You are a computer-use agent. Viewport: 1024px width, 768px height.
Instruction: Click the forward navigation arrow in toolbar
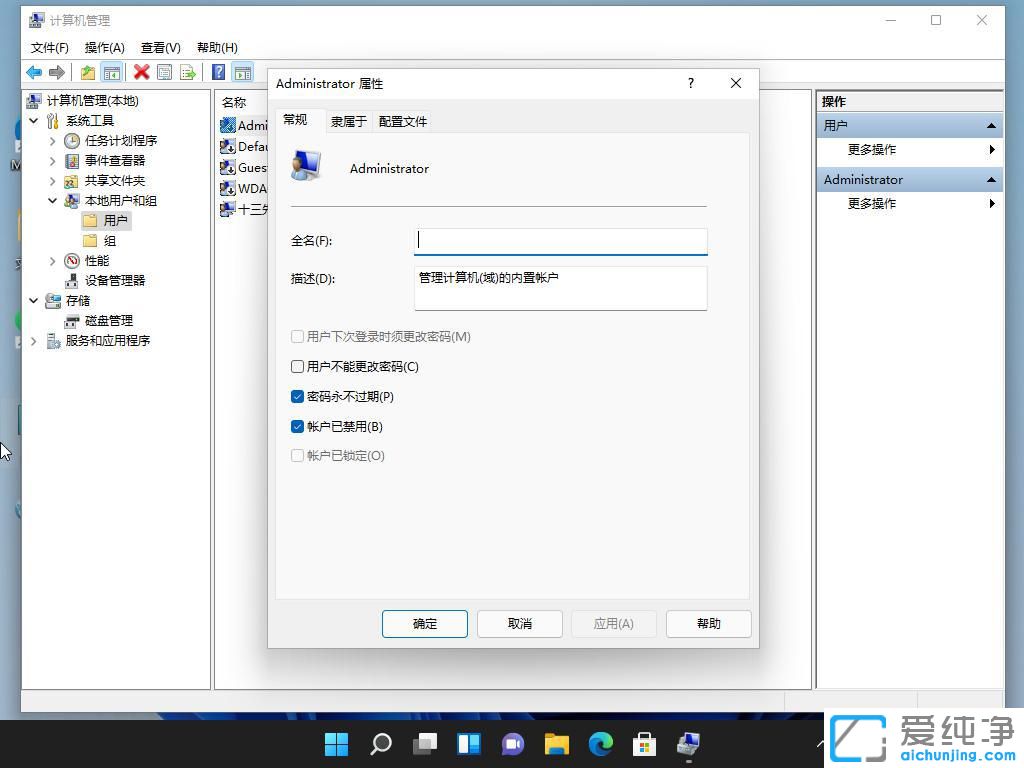55,72
